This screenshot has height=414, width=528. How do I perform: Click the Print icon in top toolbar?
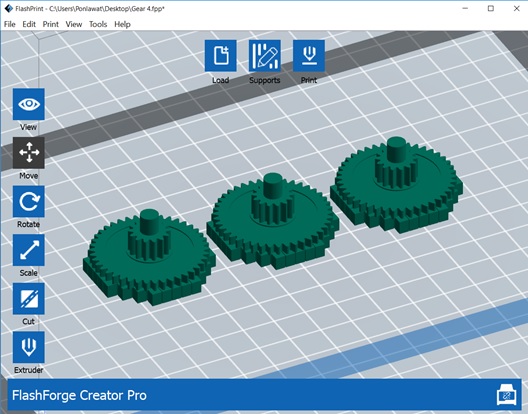coord(309,56)
